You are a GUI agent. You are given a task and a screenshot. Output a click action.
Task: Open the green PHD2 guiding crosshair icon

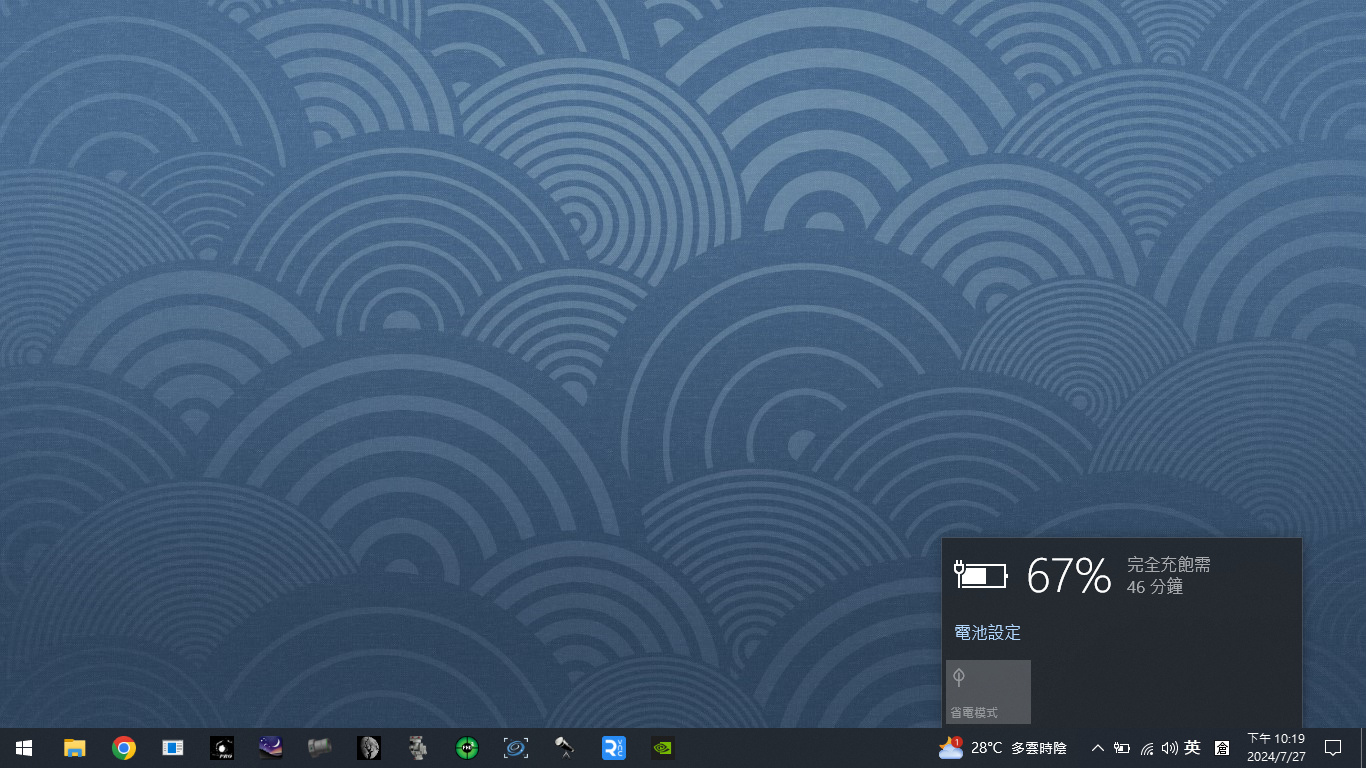point(467,748)
